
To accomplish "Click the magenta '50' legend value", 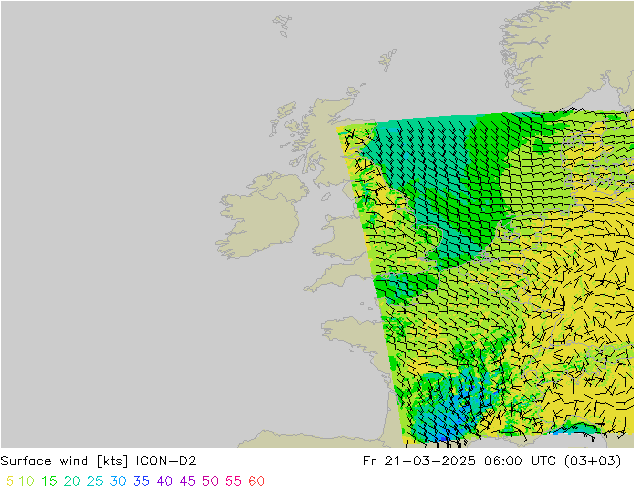I will tap(210, 481).
